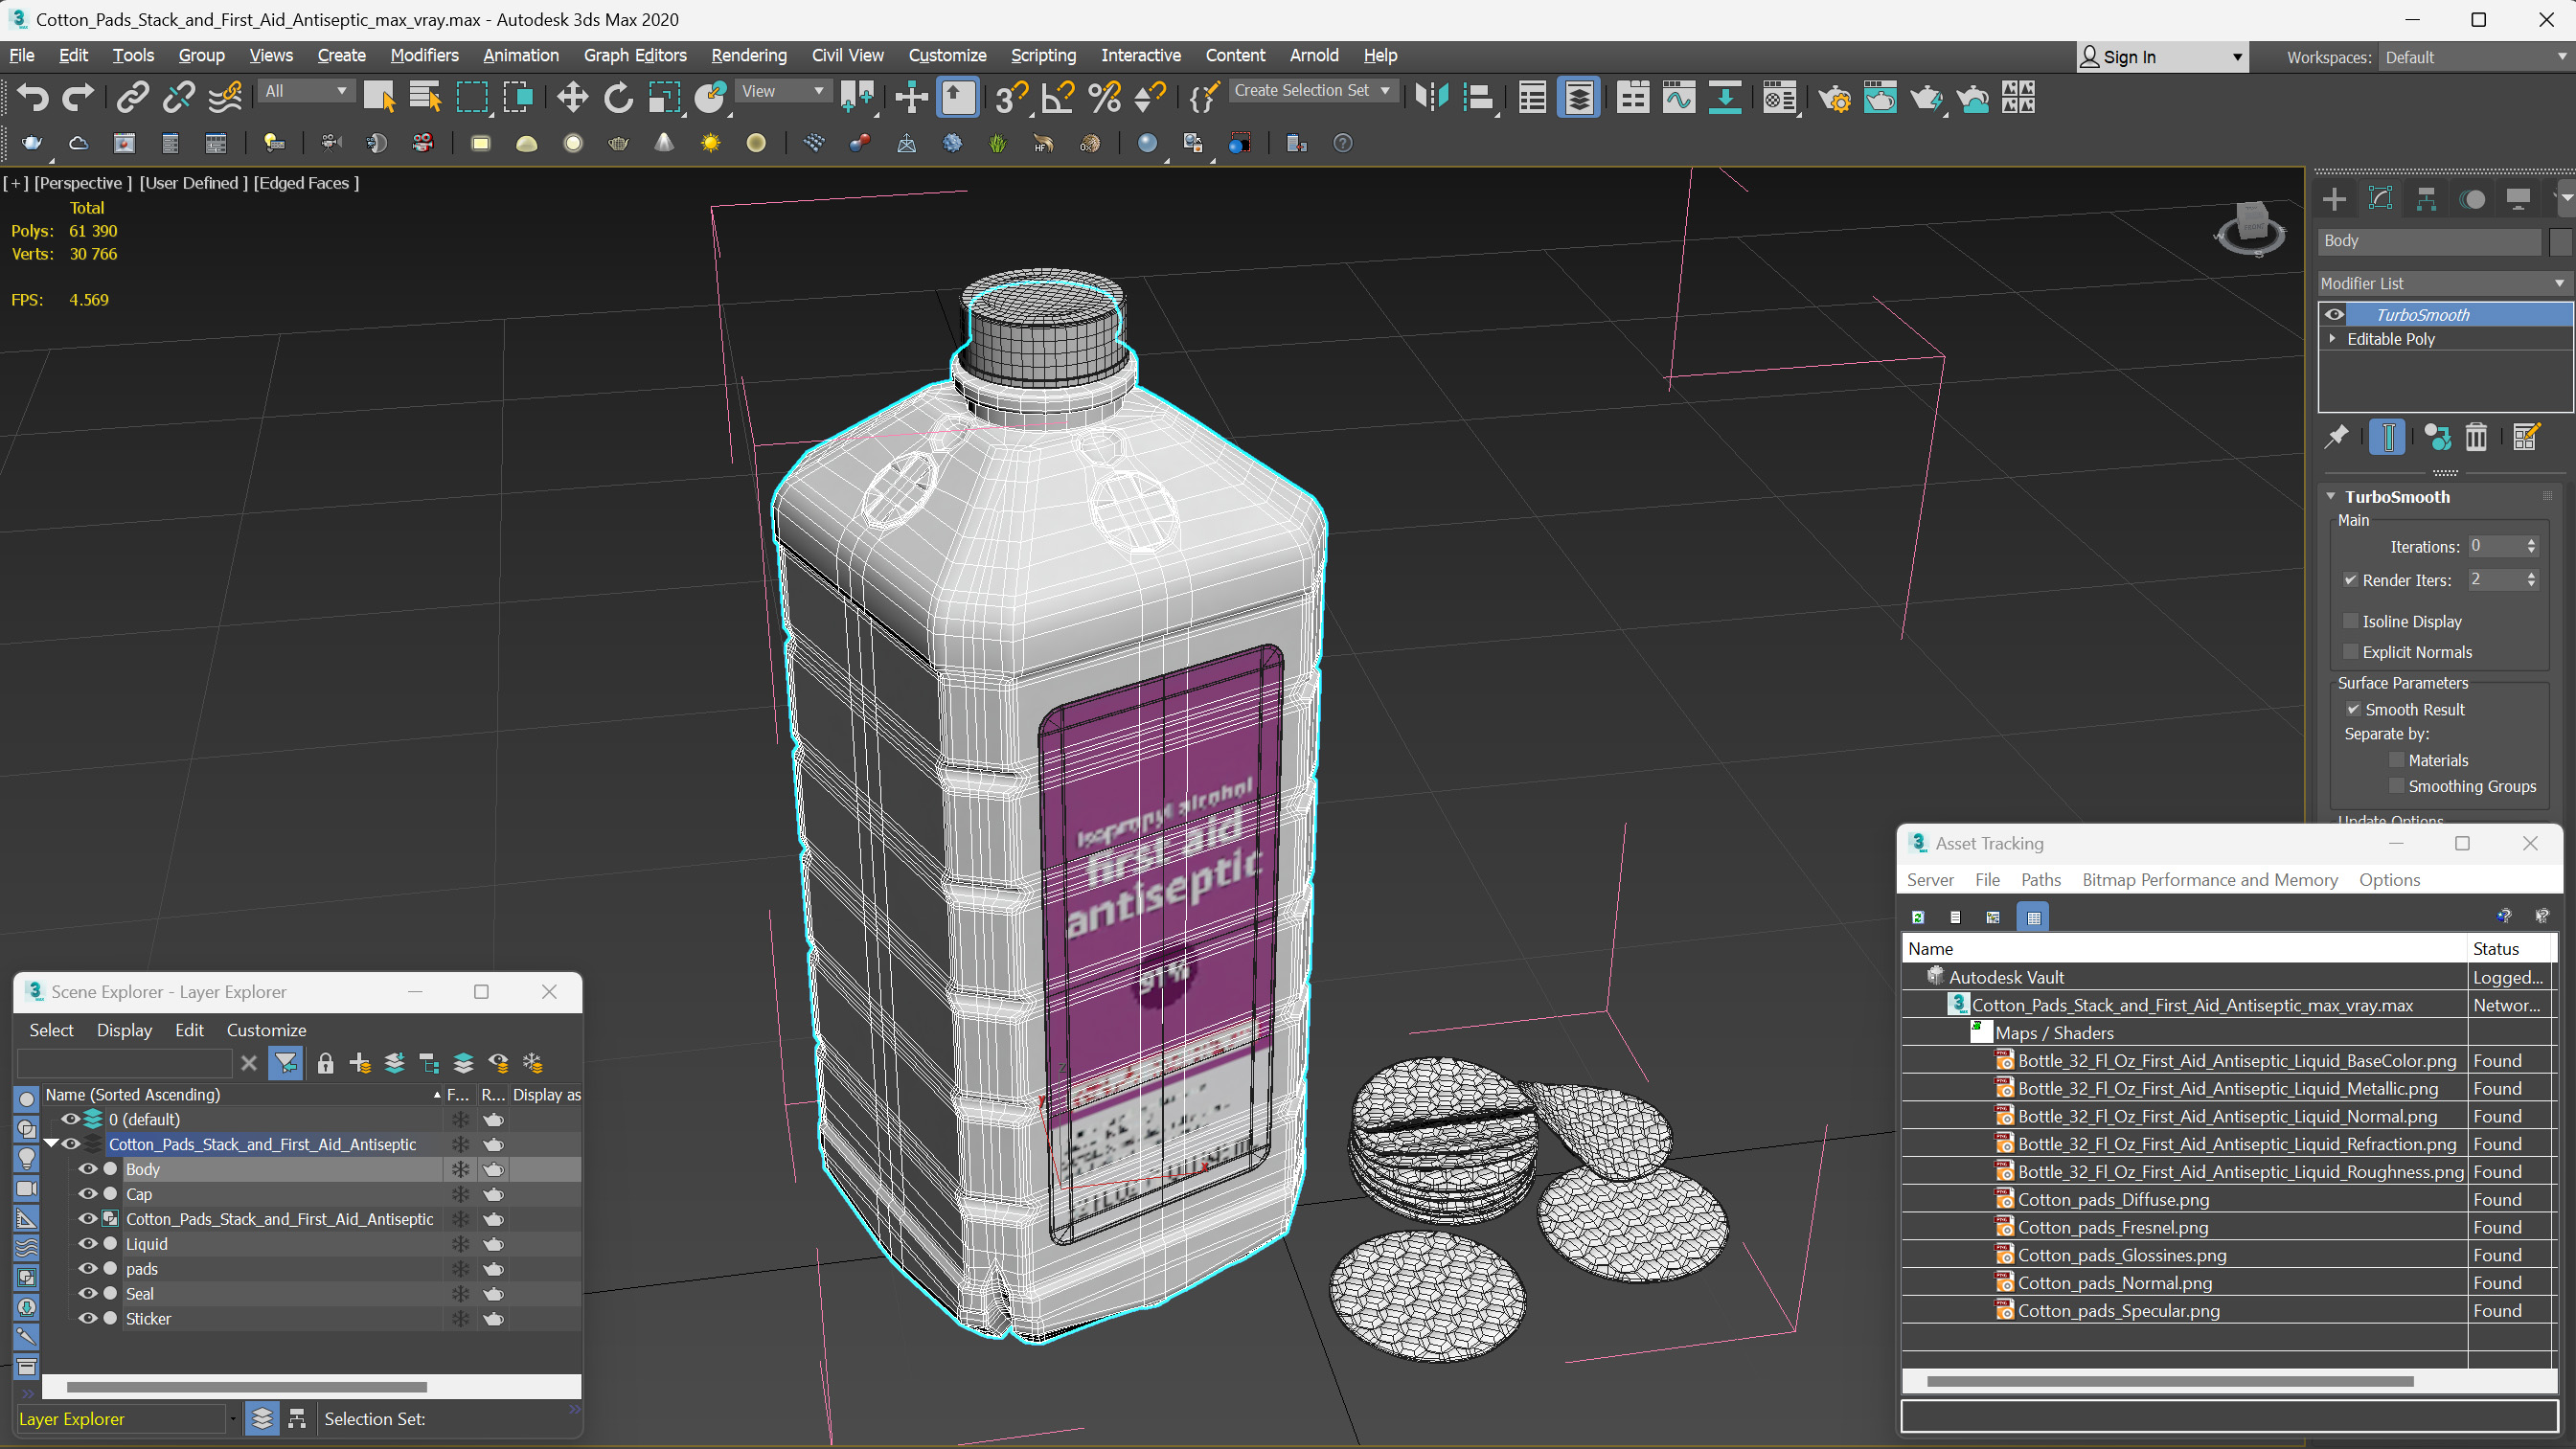Image resolution: width=2576 pixels, height=1449 pixels.
Task: Open Select by Name list
Action: pos(425,97)
